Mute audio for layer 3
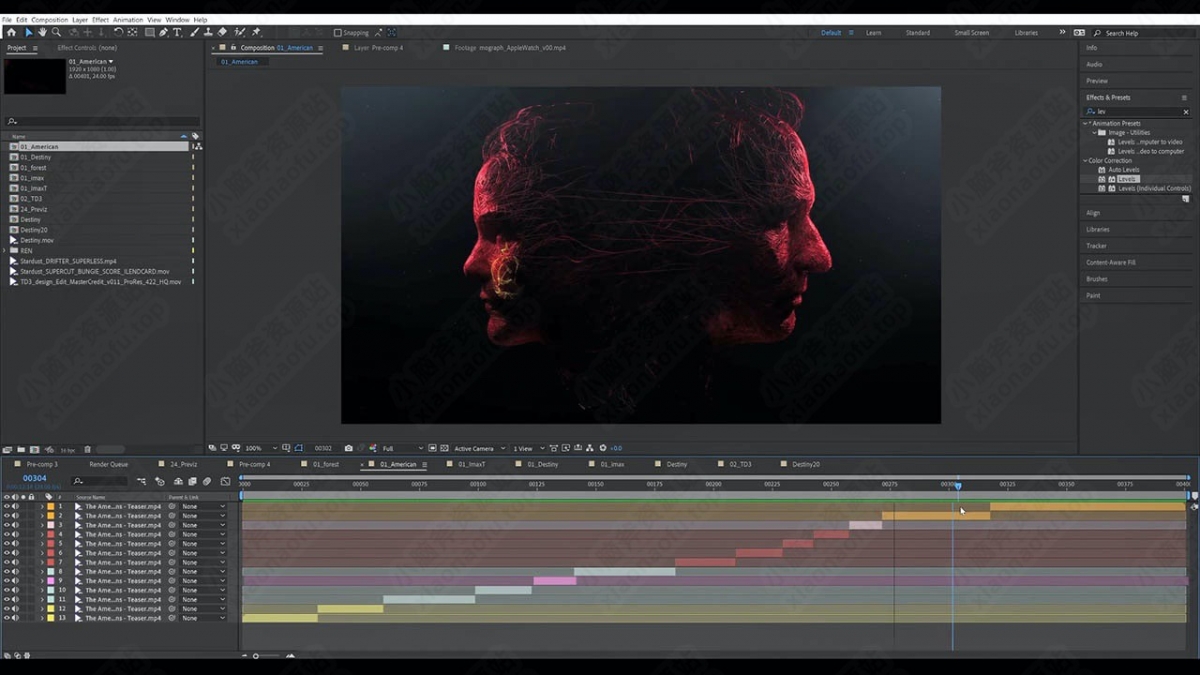Screen dimensions: 1200x675 coord(15,525)
